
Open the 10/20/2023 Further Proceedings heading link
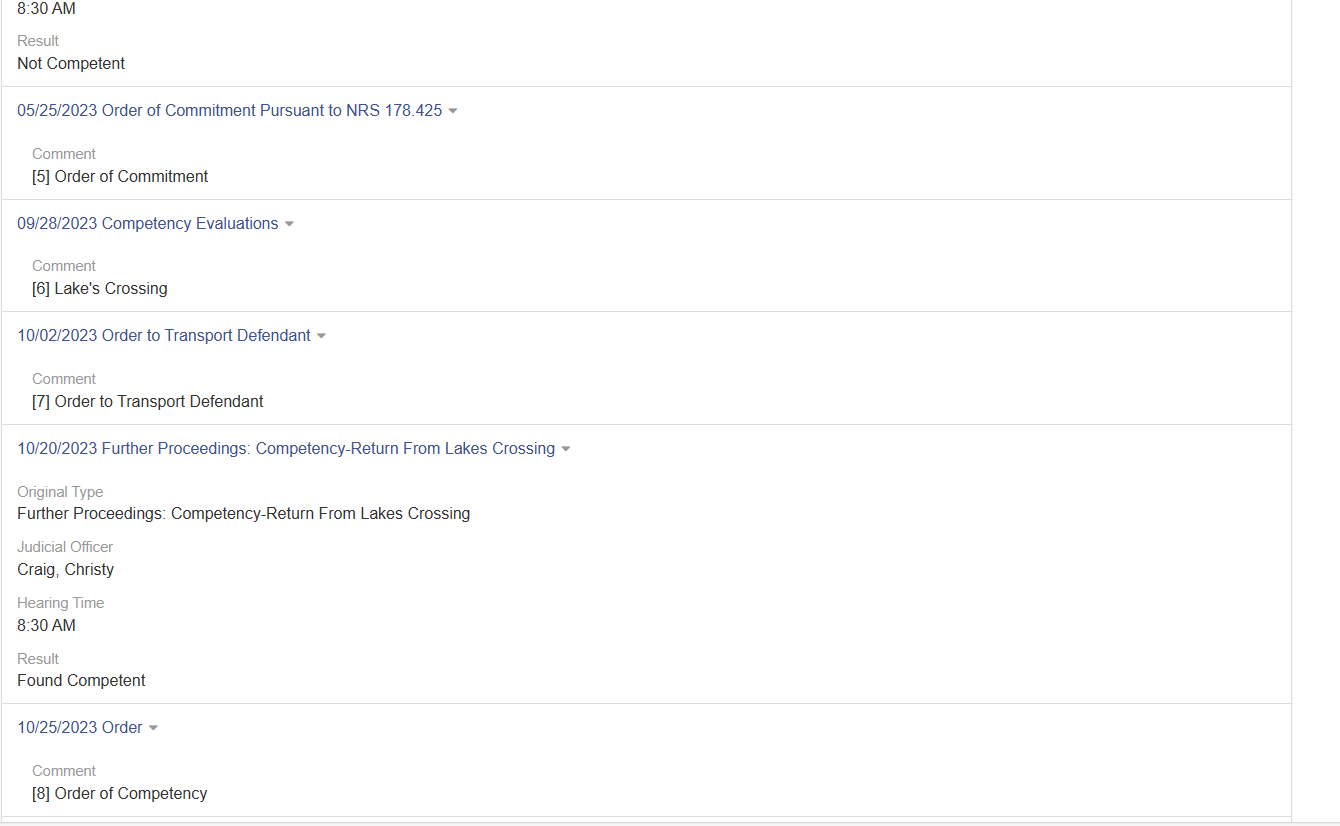coord(285,449)
